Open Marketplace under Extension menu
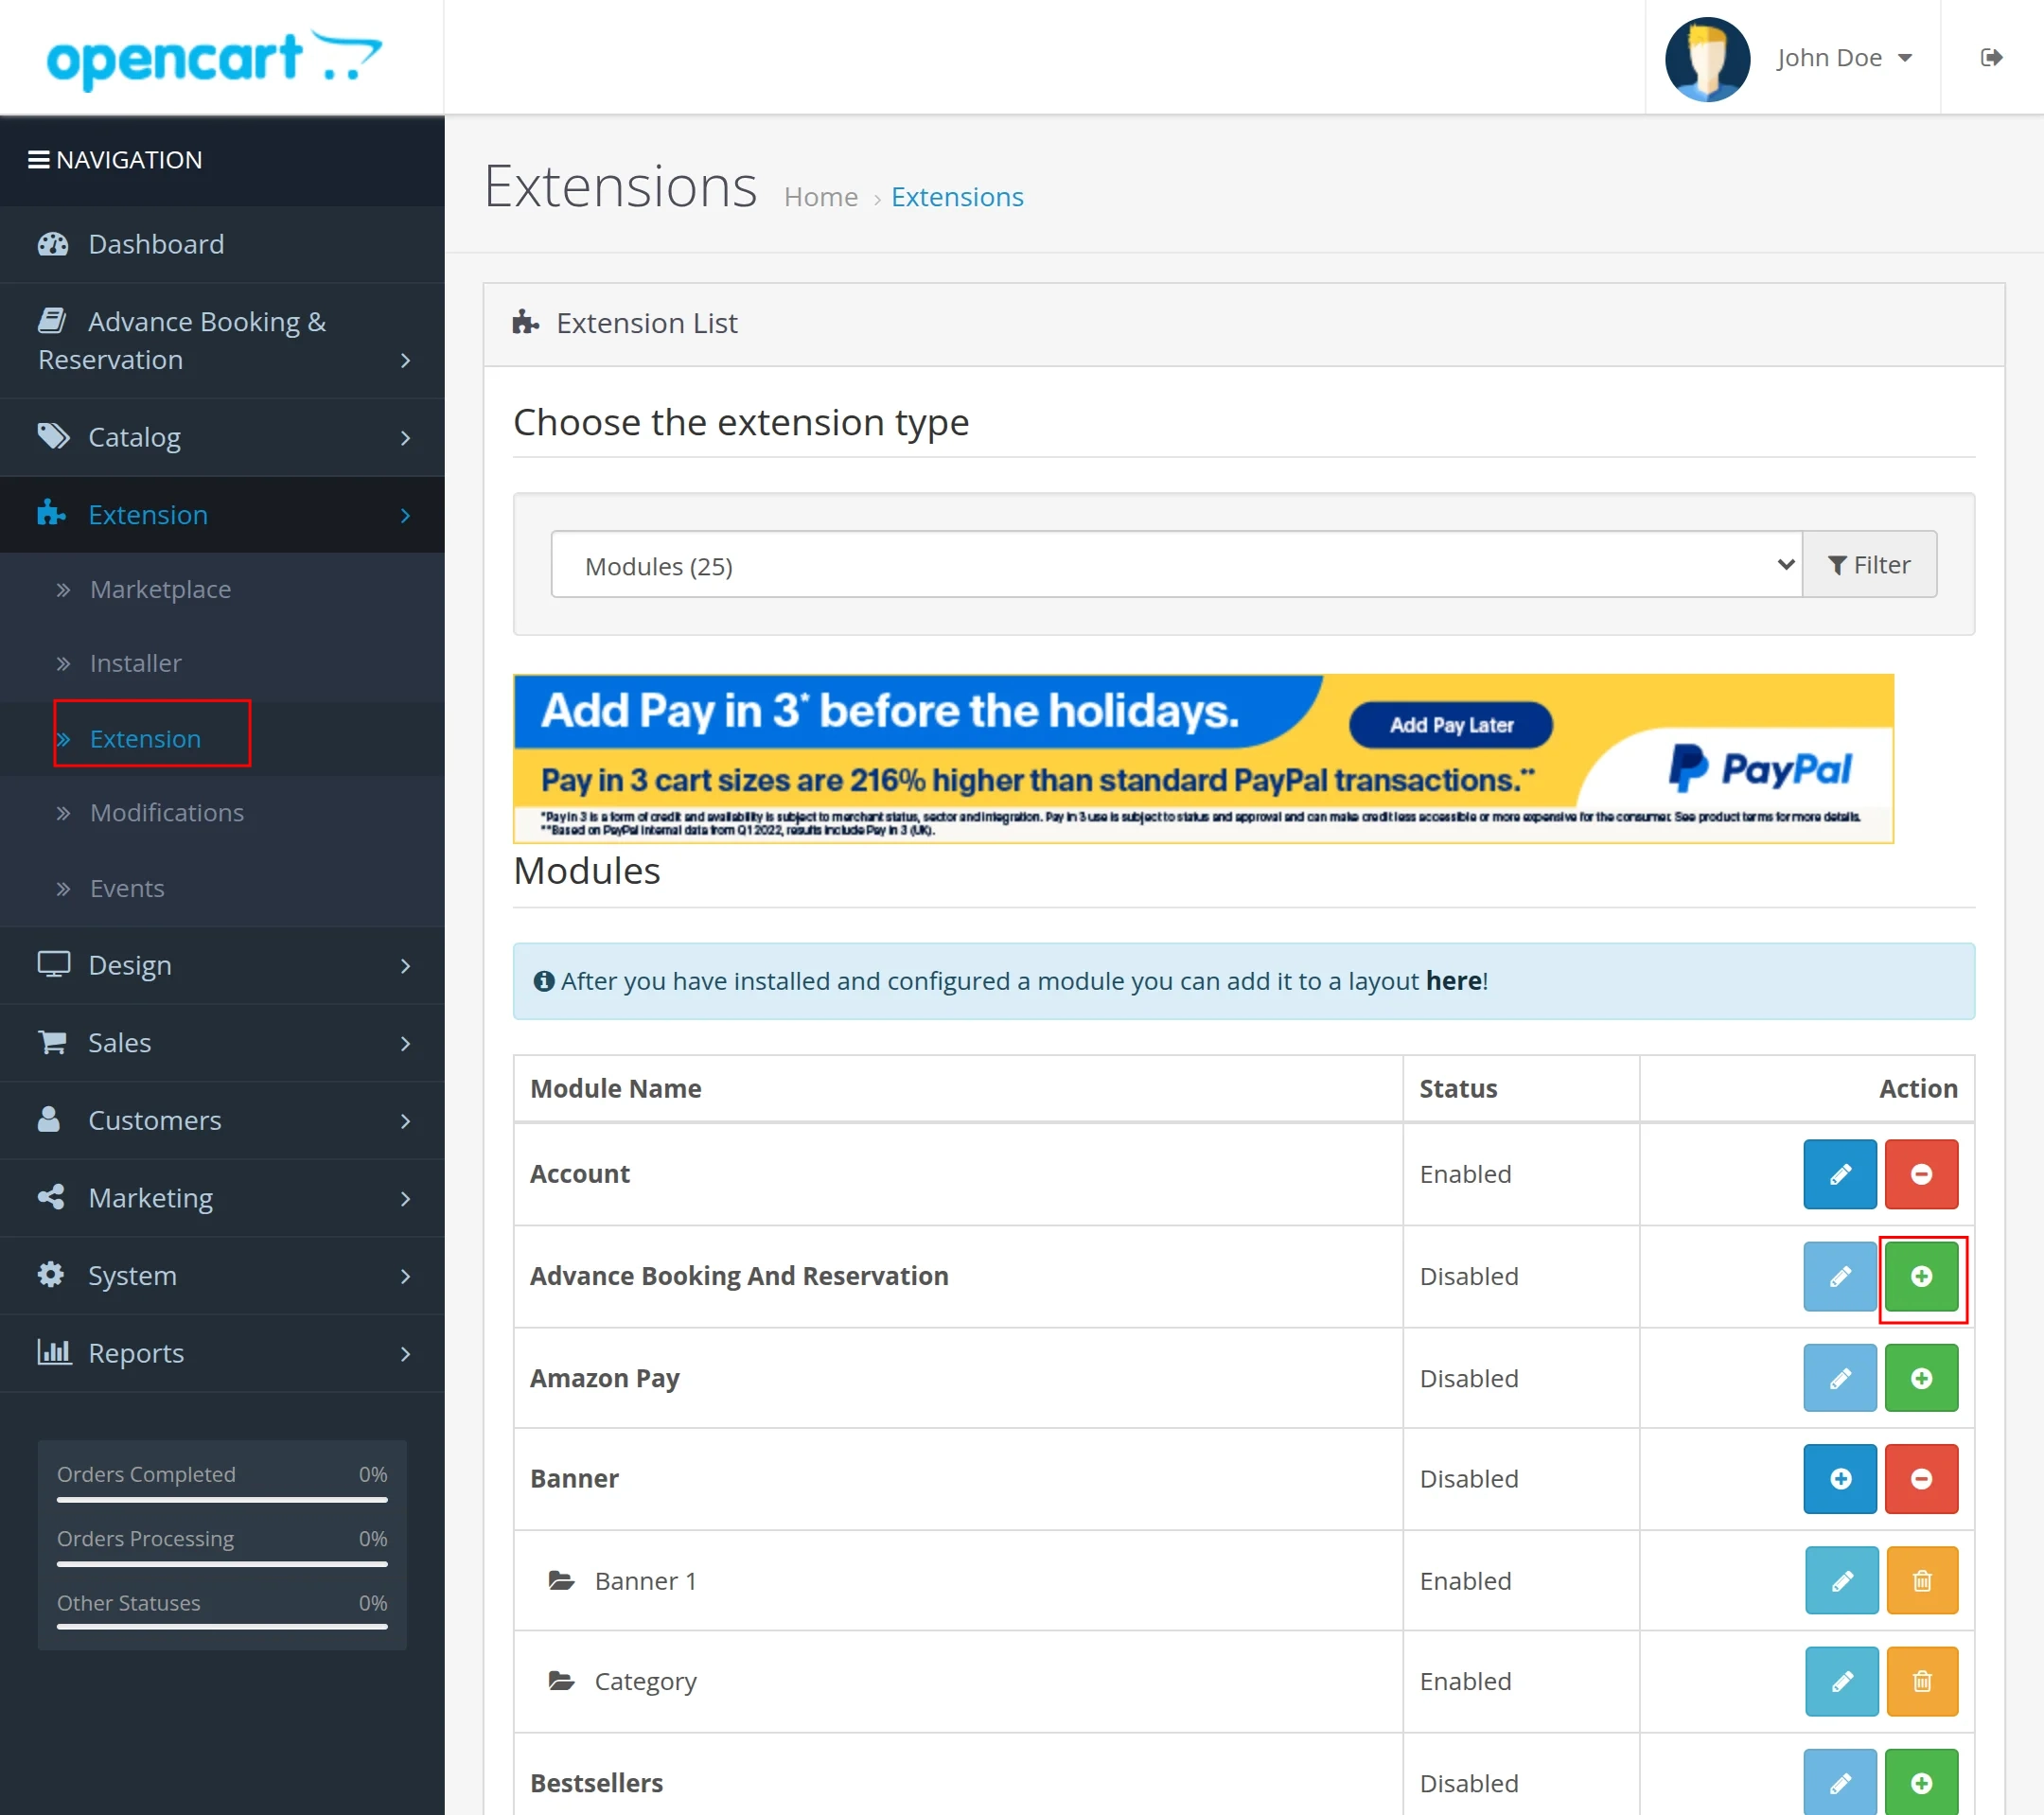2044x1815 pixels. point(160,589)
